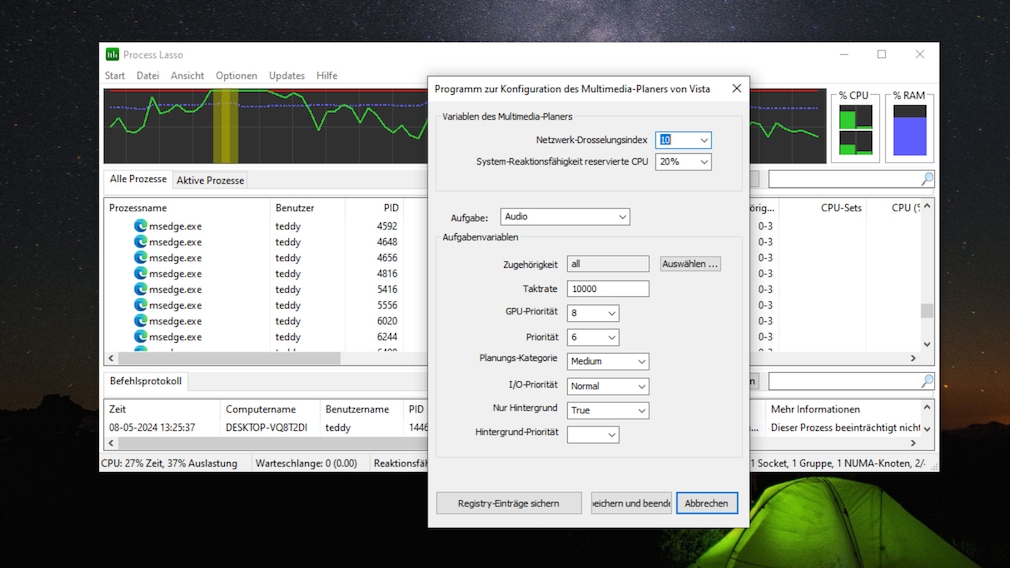Click the Taktrate field containing 10000
The width and height of the screenshot is (1010, 568).
(607, 289)
